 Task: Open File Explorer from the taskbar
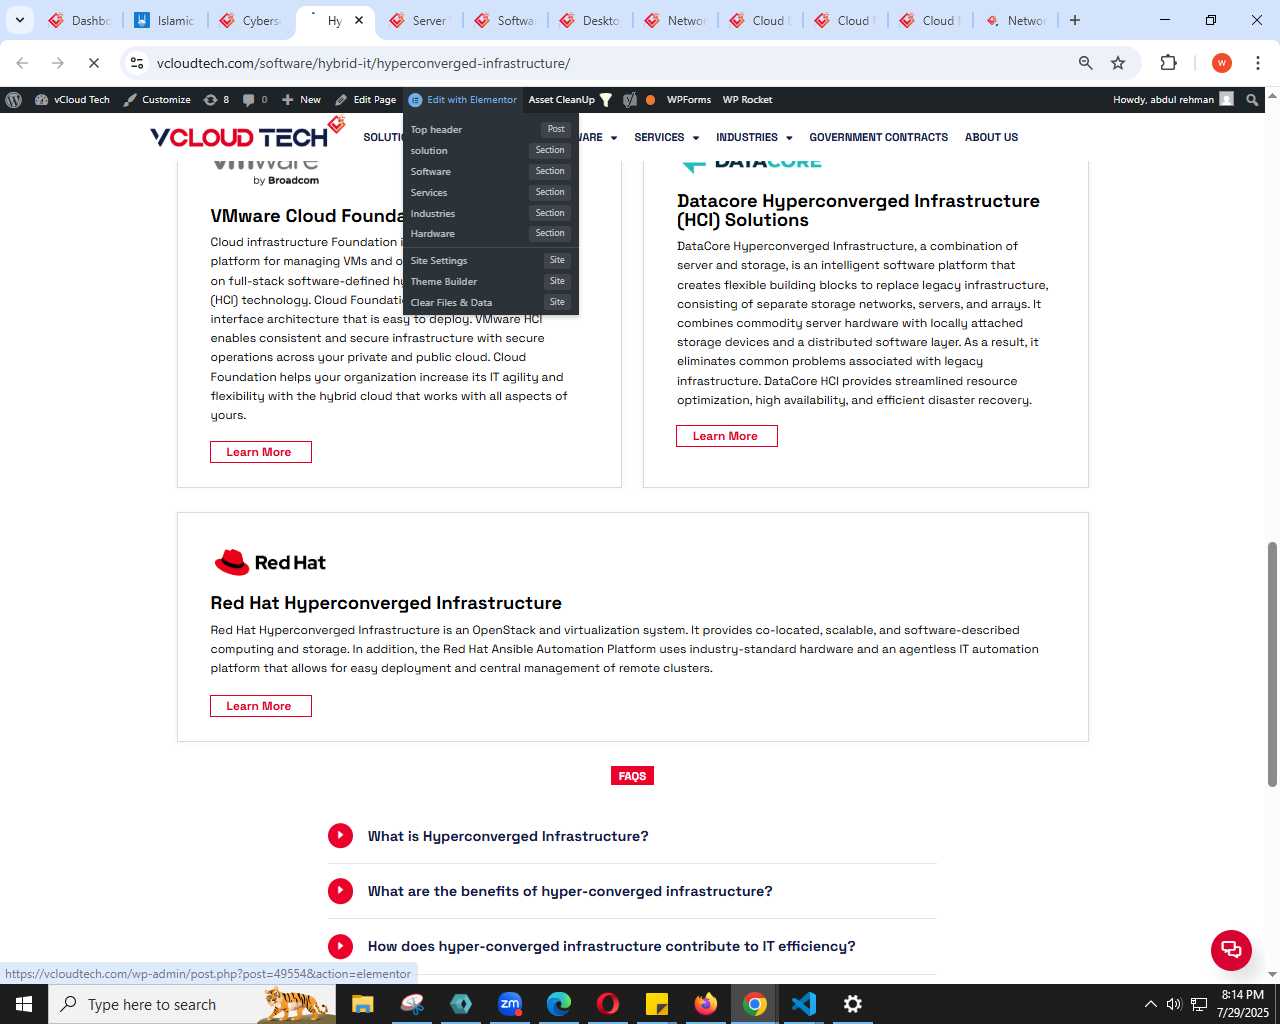tap(362, 1004)
